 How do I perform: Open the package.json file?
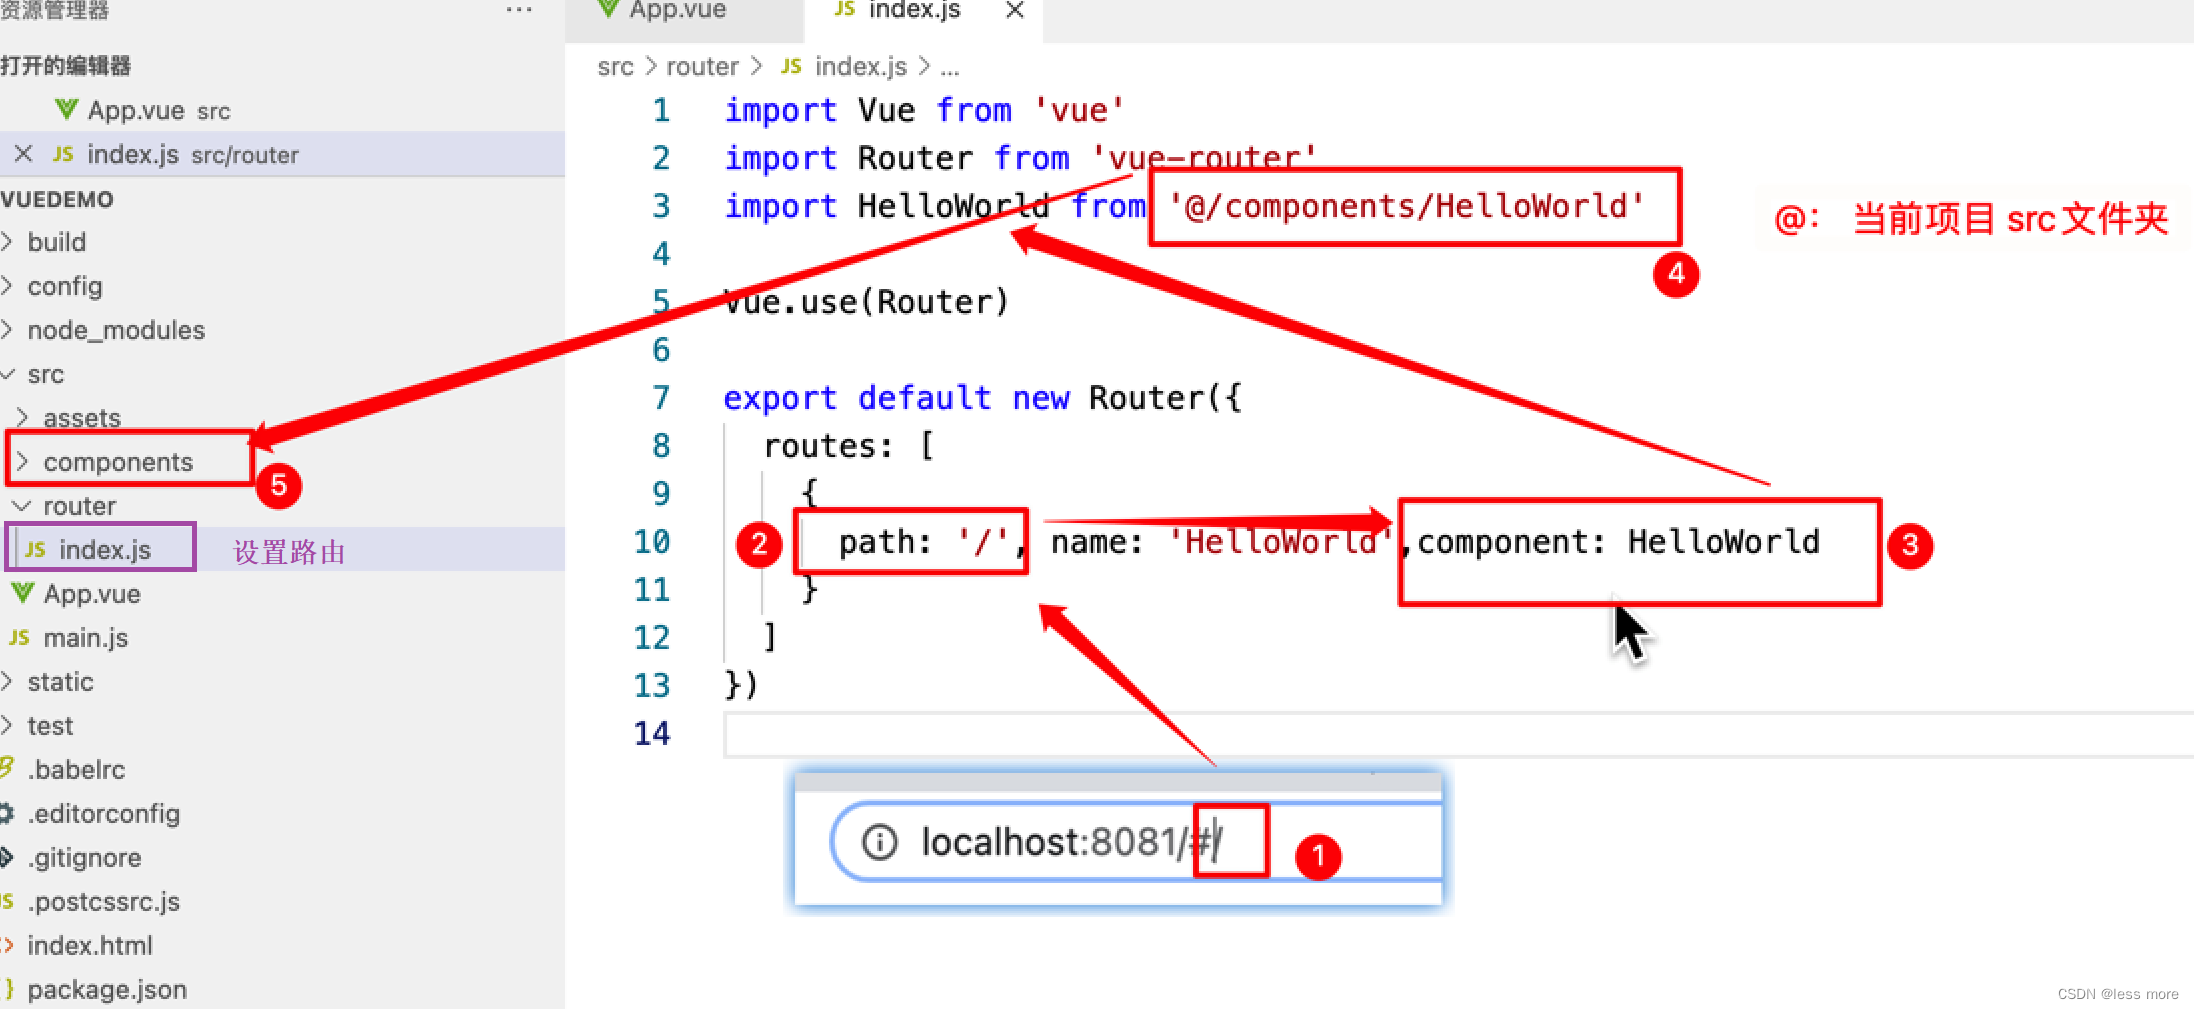coord(107,990)
